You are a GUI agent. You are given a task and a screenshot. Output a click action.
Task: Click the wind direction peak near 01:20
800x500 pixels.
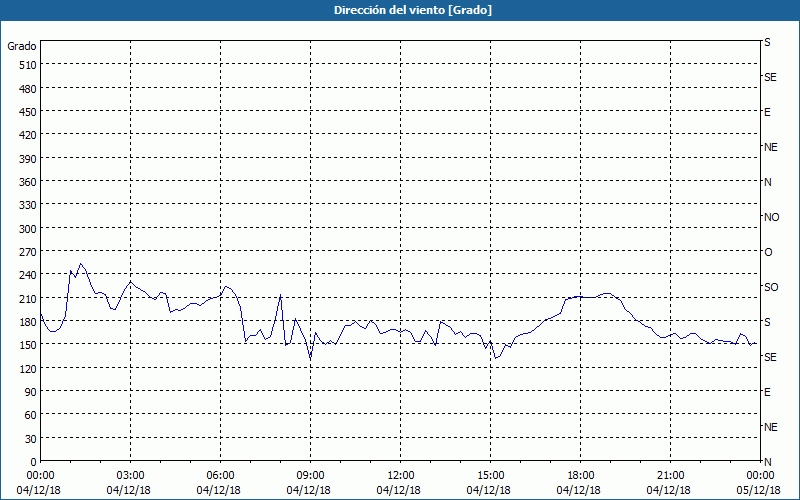tap(81, 264)
